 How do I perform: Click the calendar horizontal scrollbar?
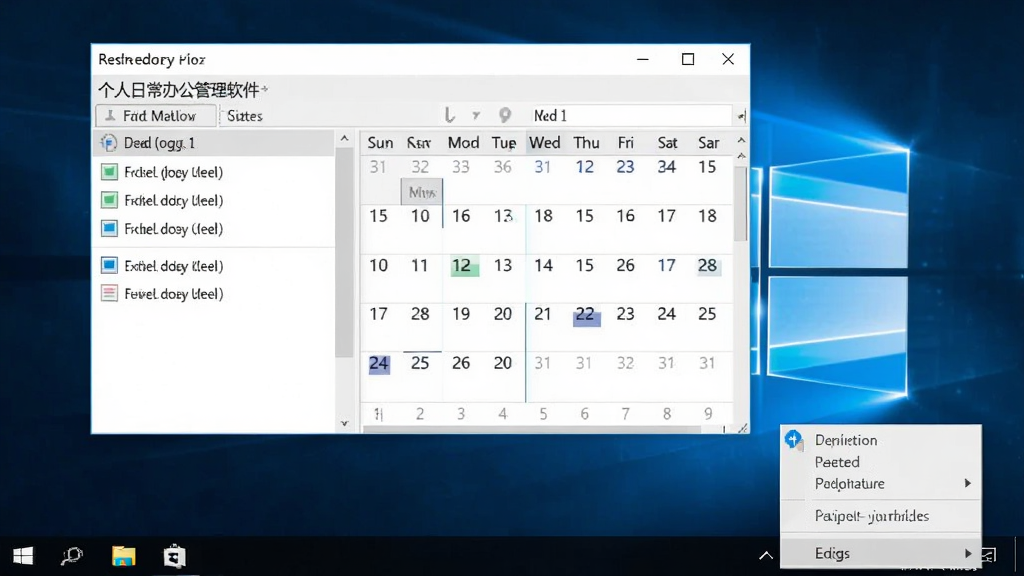coord(532,430)
